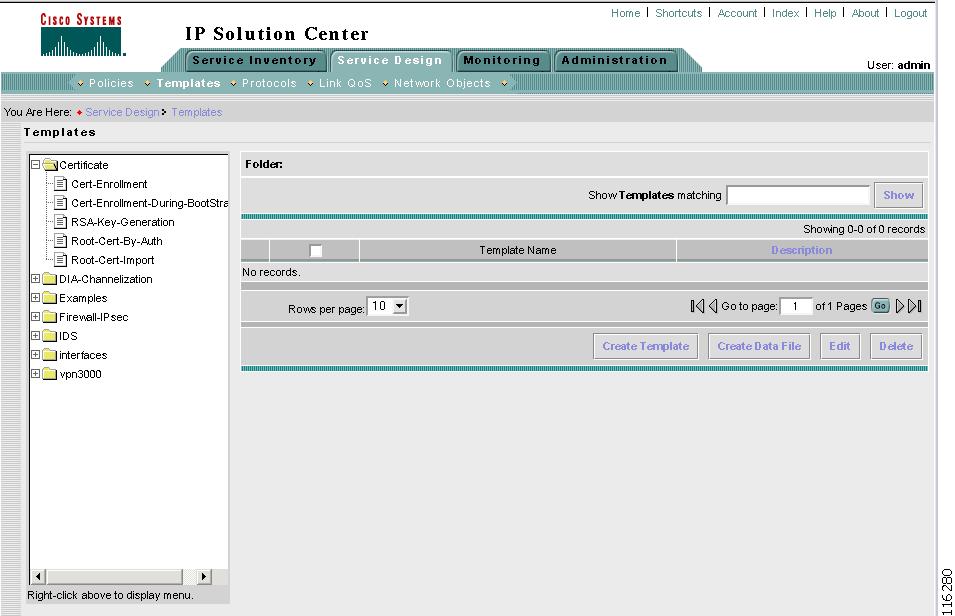
Task: Click the Firewall-IPsec folder icon
Action: [x=50, y=317]
